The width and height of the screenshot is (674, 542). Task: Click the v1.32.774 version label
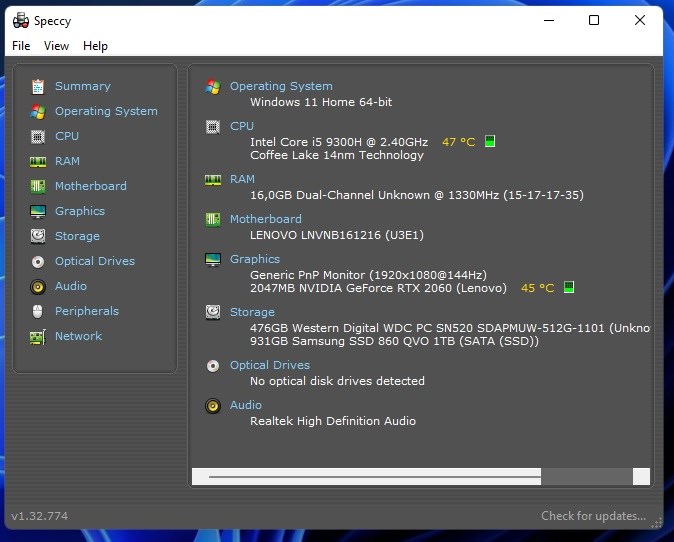click(40, 516)
